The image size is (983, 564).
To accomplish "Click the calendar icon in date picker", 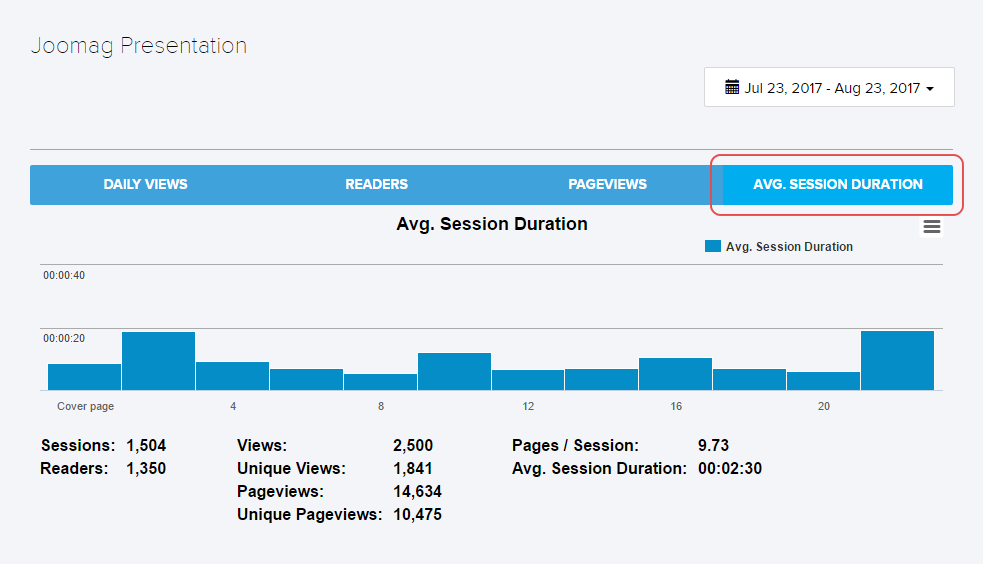I will click(732, 87).
